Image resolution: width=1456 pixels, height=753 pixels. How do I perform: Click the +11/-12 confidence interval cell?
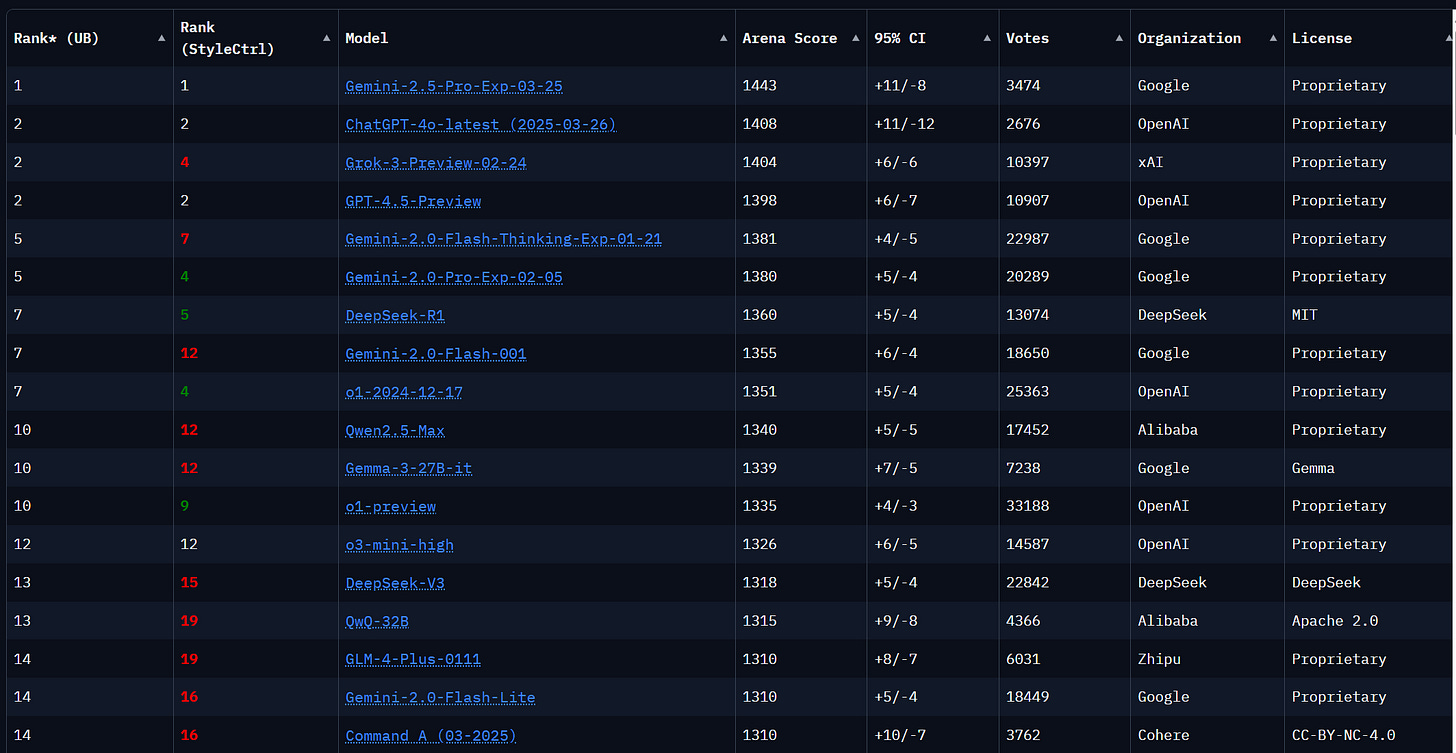(904, 124)
